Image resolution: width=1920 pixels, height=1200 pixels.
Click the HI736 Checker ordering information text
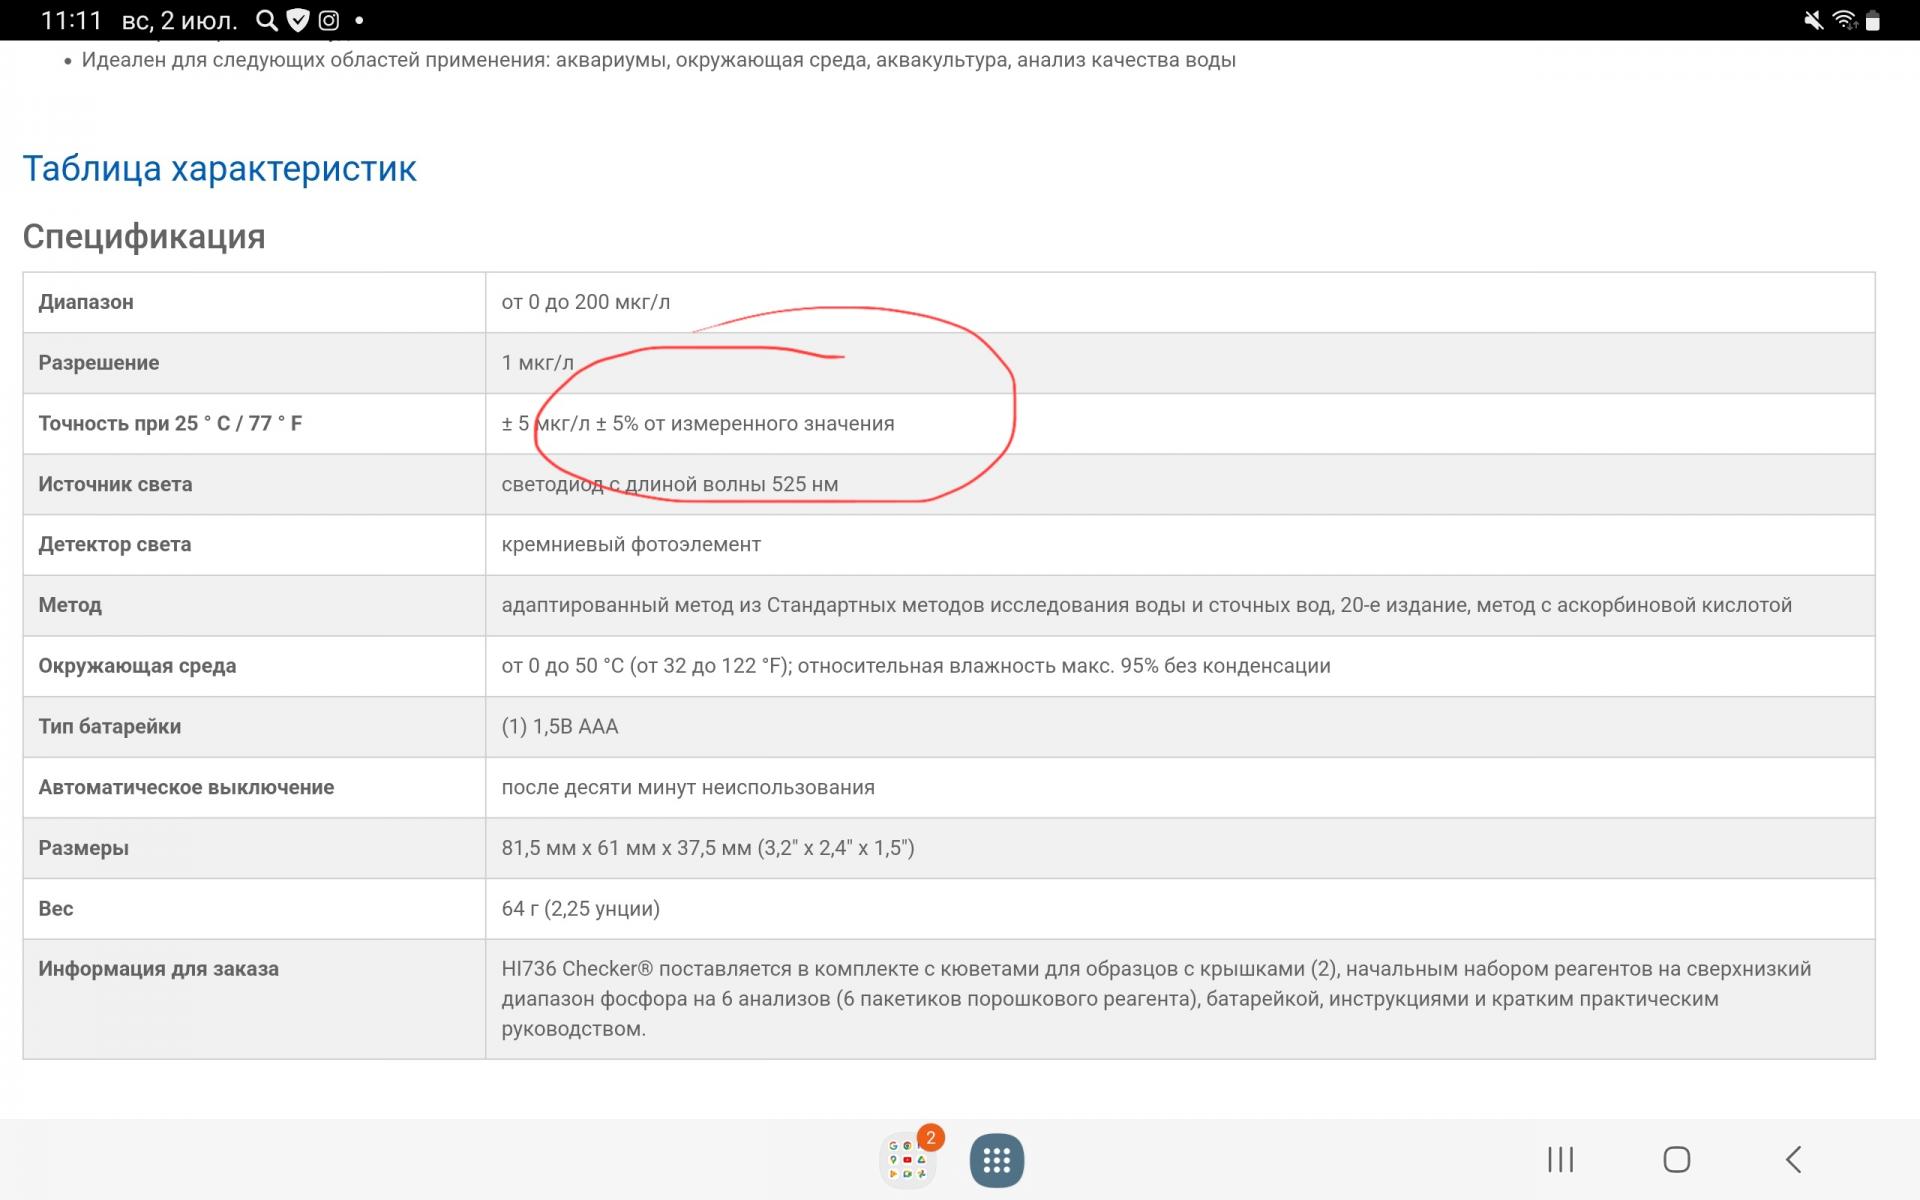[x=1155, y=998]
